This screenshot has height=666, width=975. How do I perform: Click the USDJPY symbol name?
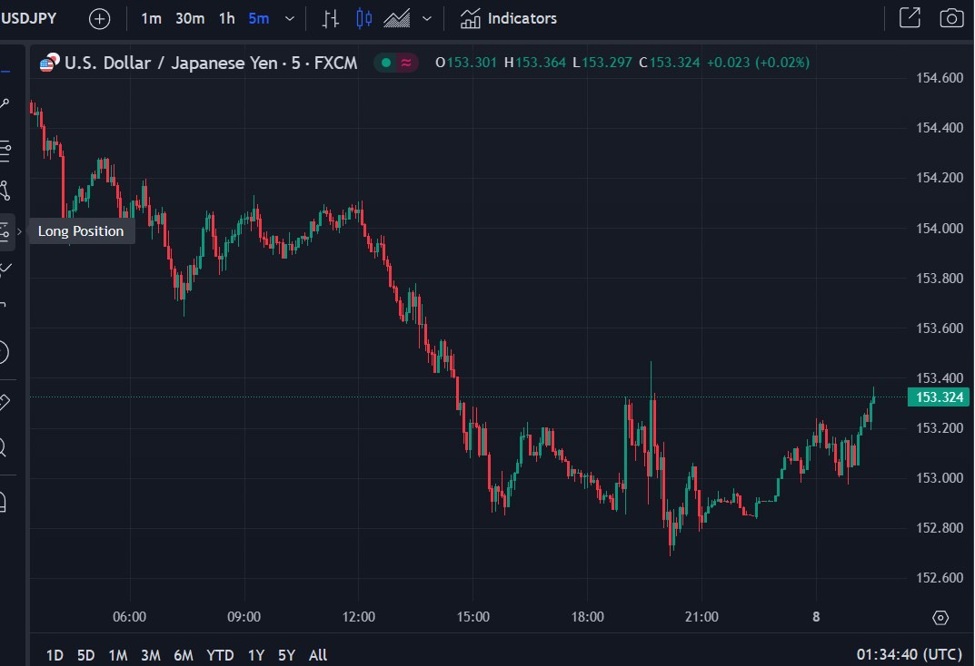click(x=30, y=17)
